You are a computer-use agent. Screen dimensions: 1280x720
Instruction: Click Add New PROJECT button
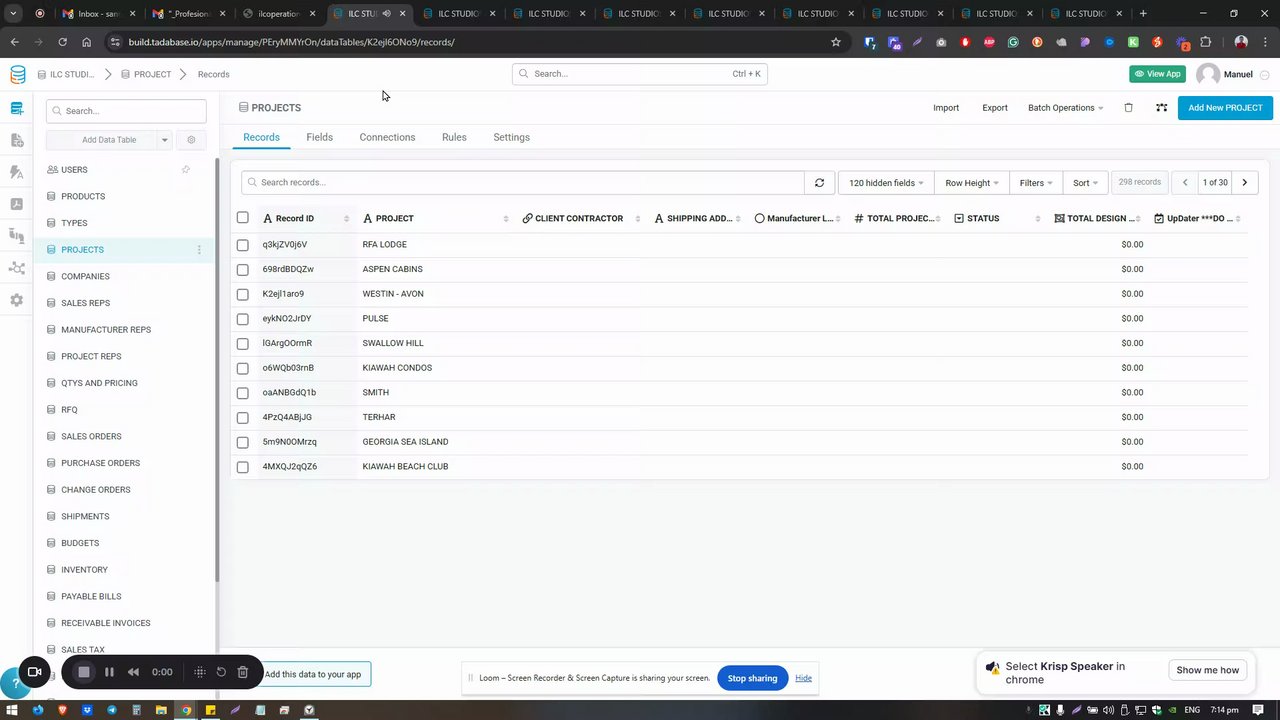[1225, 108]
